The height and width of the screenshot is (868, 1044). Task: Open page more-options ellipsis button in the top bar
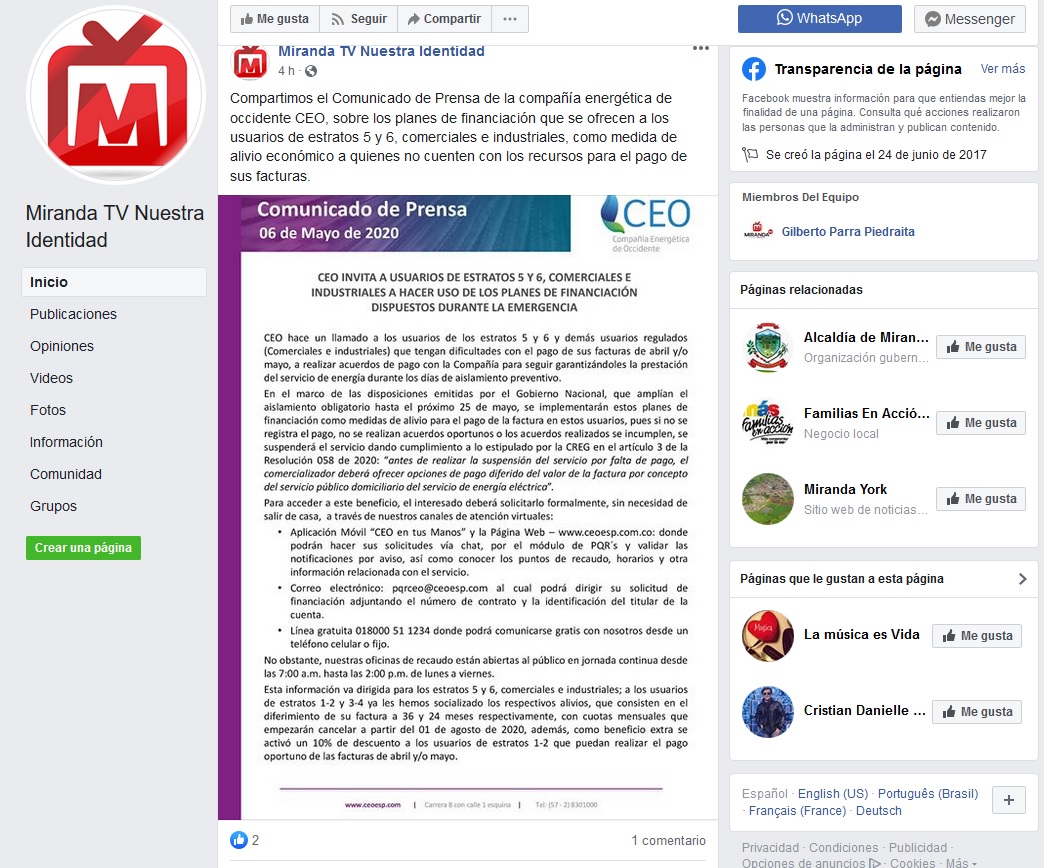[510, 19]
